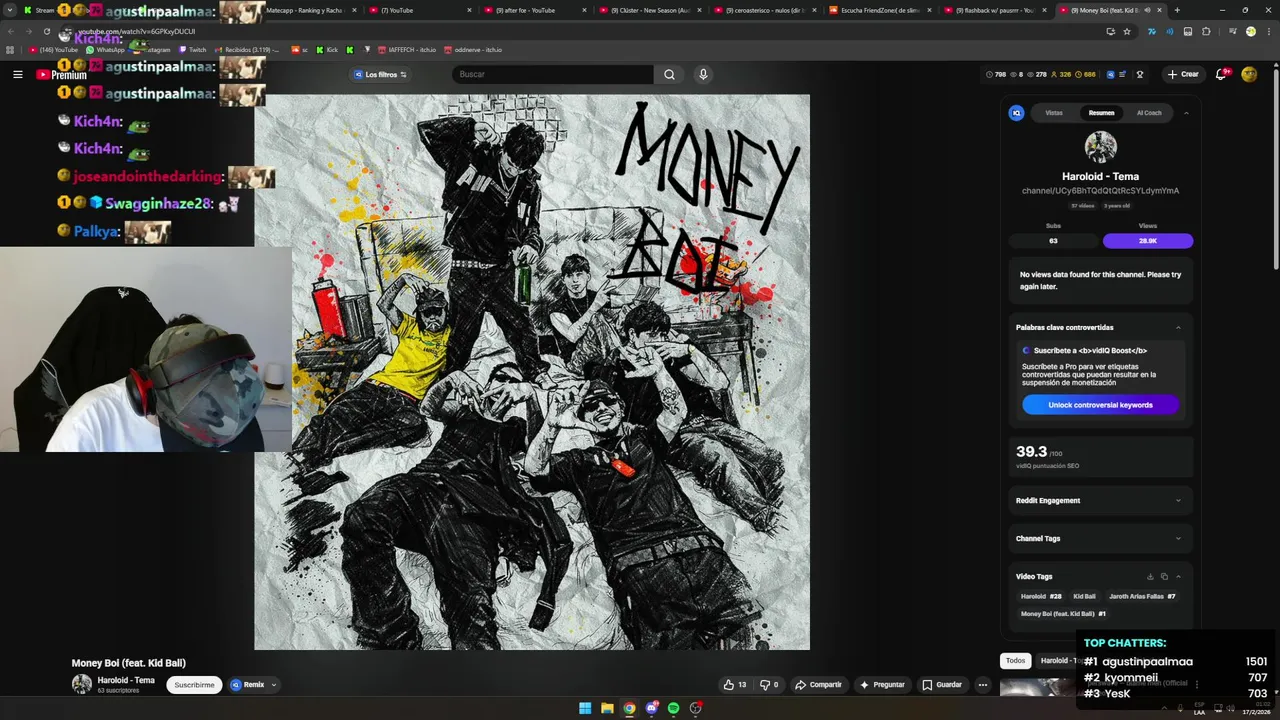Image resolution: width=1280 pixels, height=720 pixels.
Task: Click the Chrome media control icon
Action: (1231, 31)
